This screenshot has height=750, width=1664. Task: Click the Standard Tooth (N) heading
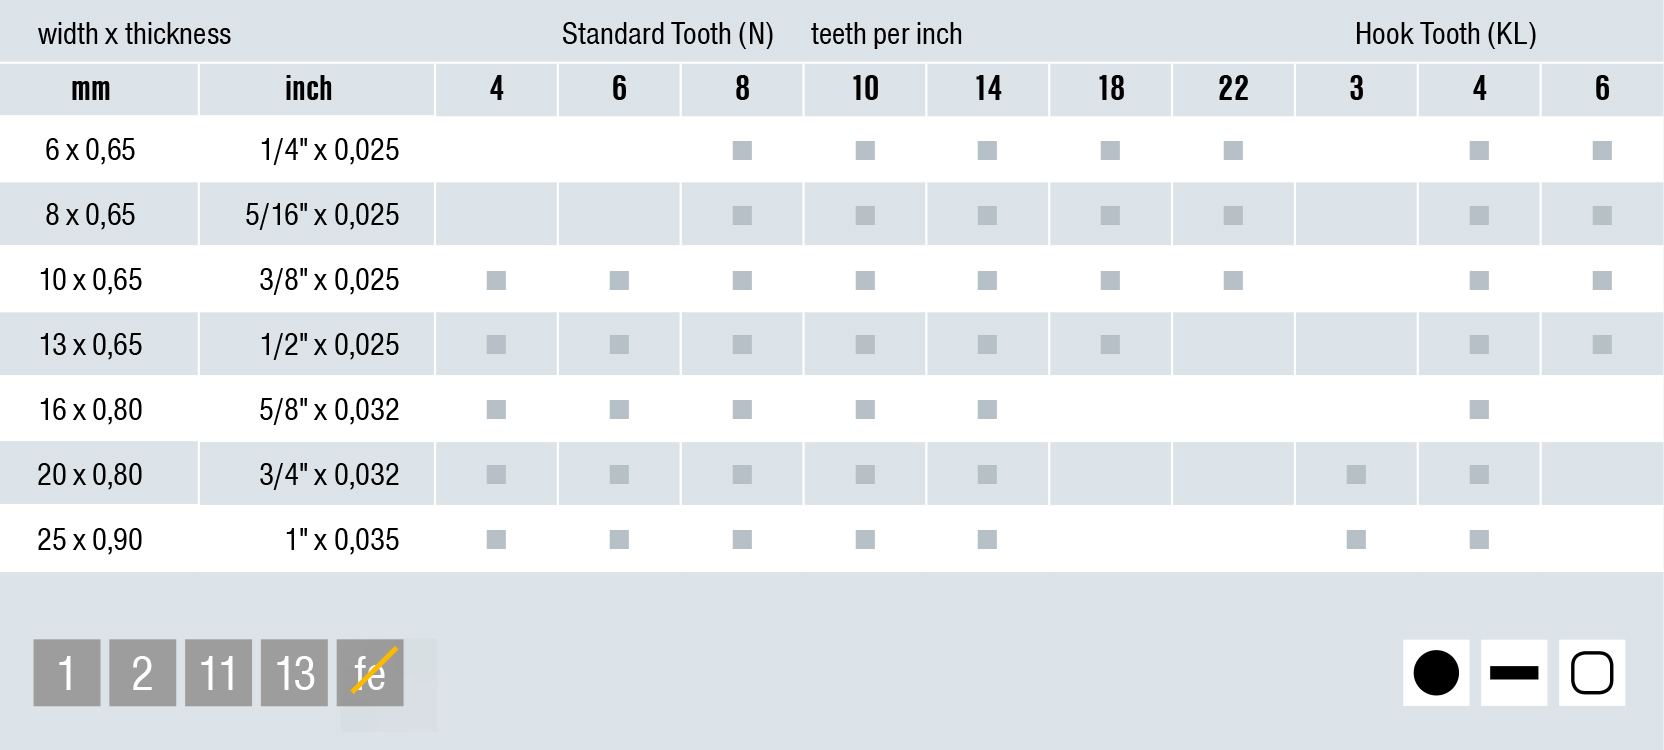tap(668, 34)
